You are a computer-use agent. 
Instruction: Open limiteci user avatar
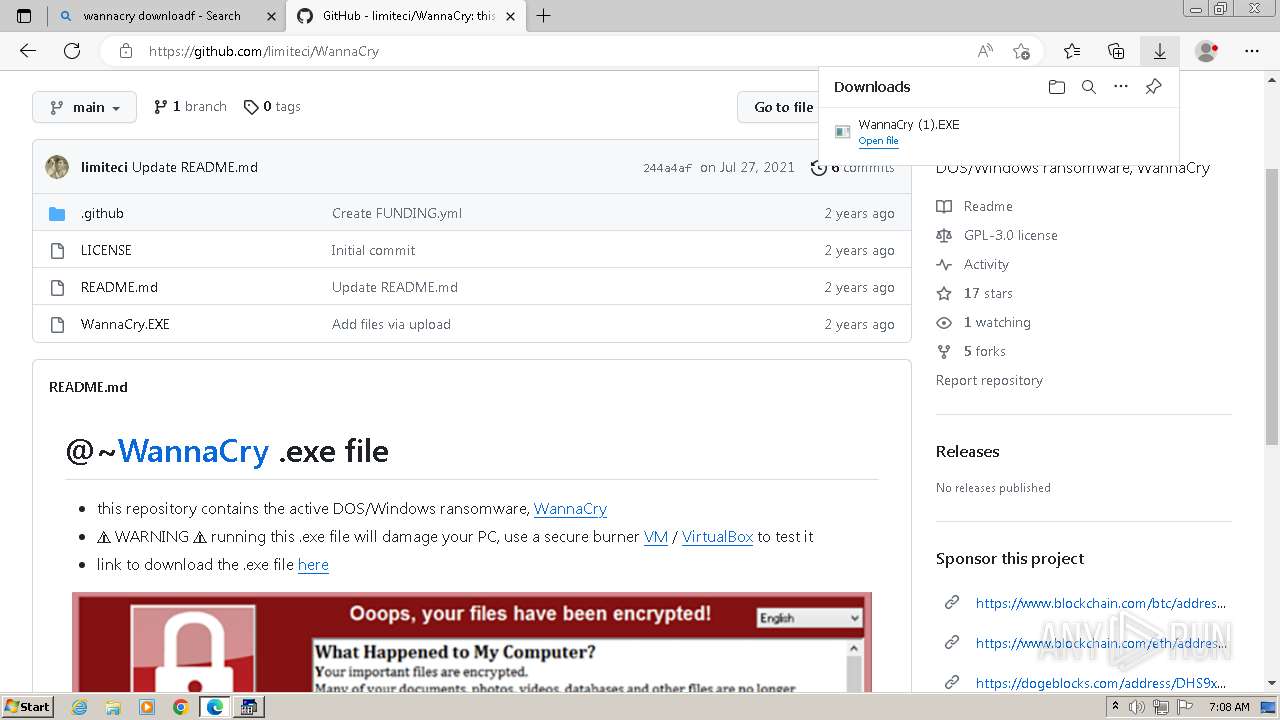pyautogui.click(x=57, y=167)
